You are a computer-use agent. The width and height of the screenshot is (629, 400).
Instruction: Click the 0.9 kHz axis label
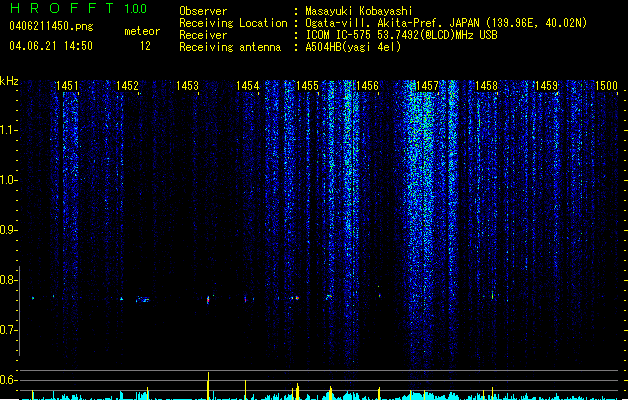click(8, 230)
